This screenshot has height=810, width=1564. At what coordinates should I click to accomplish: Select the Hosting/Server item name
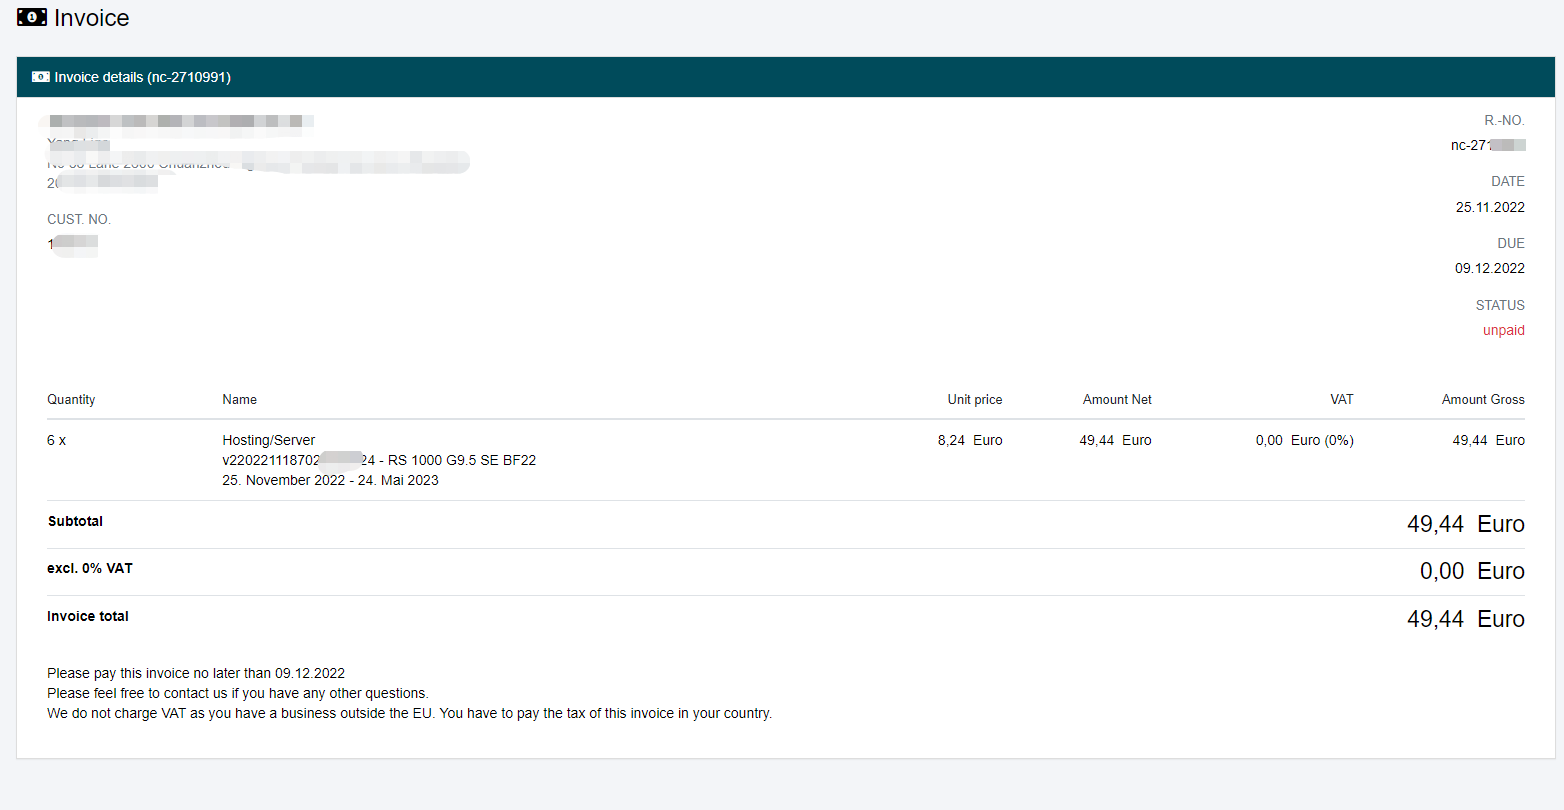268,440
